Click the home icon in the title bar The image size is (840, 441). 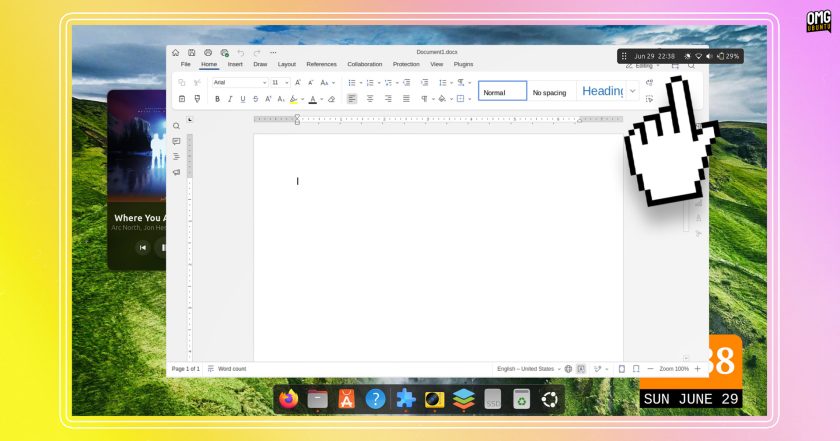point(175,53)
